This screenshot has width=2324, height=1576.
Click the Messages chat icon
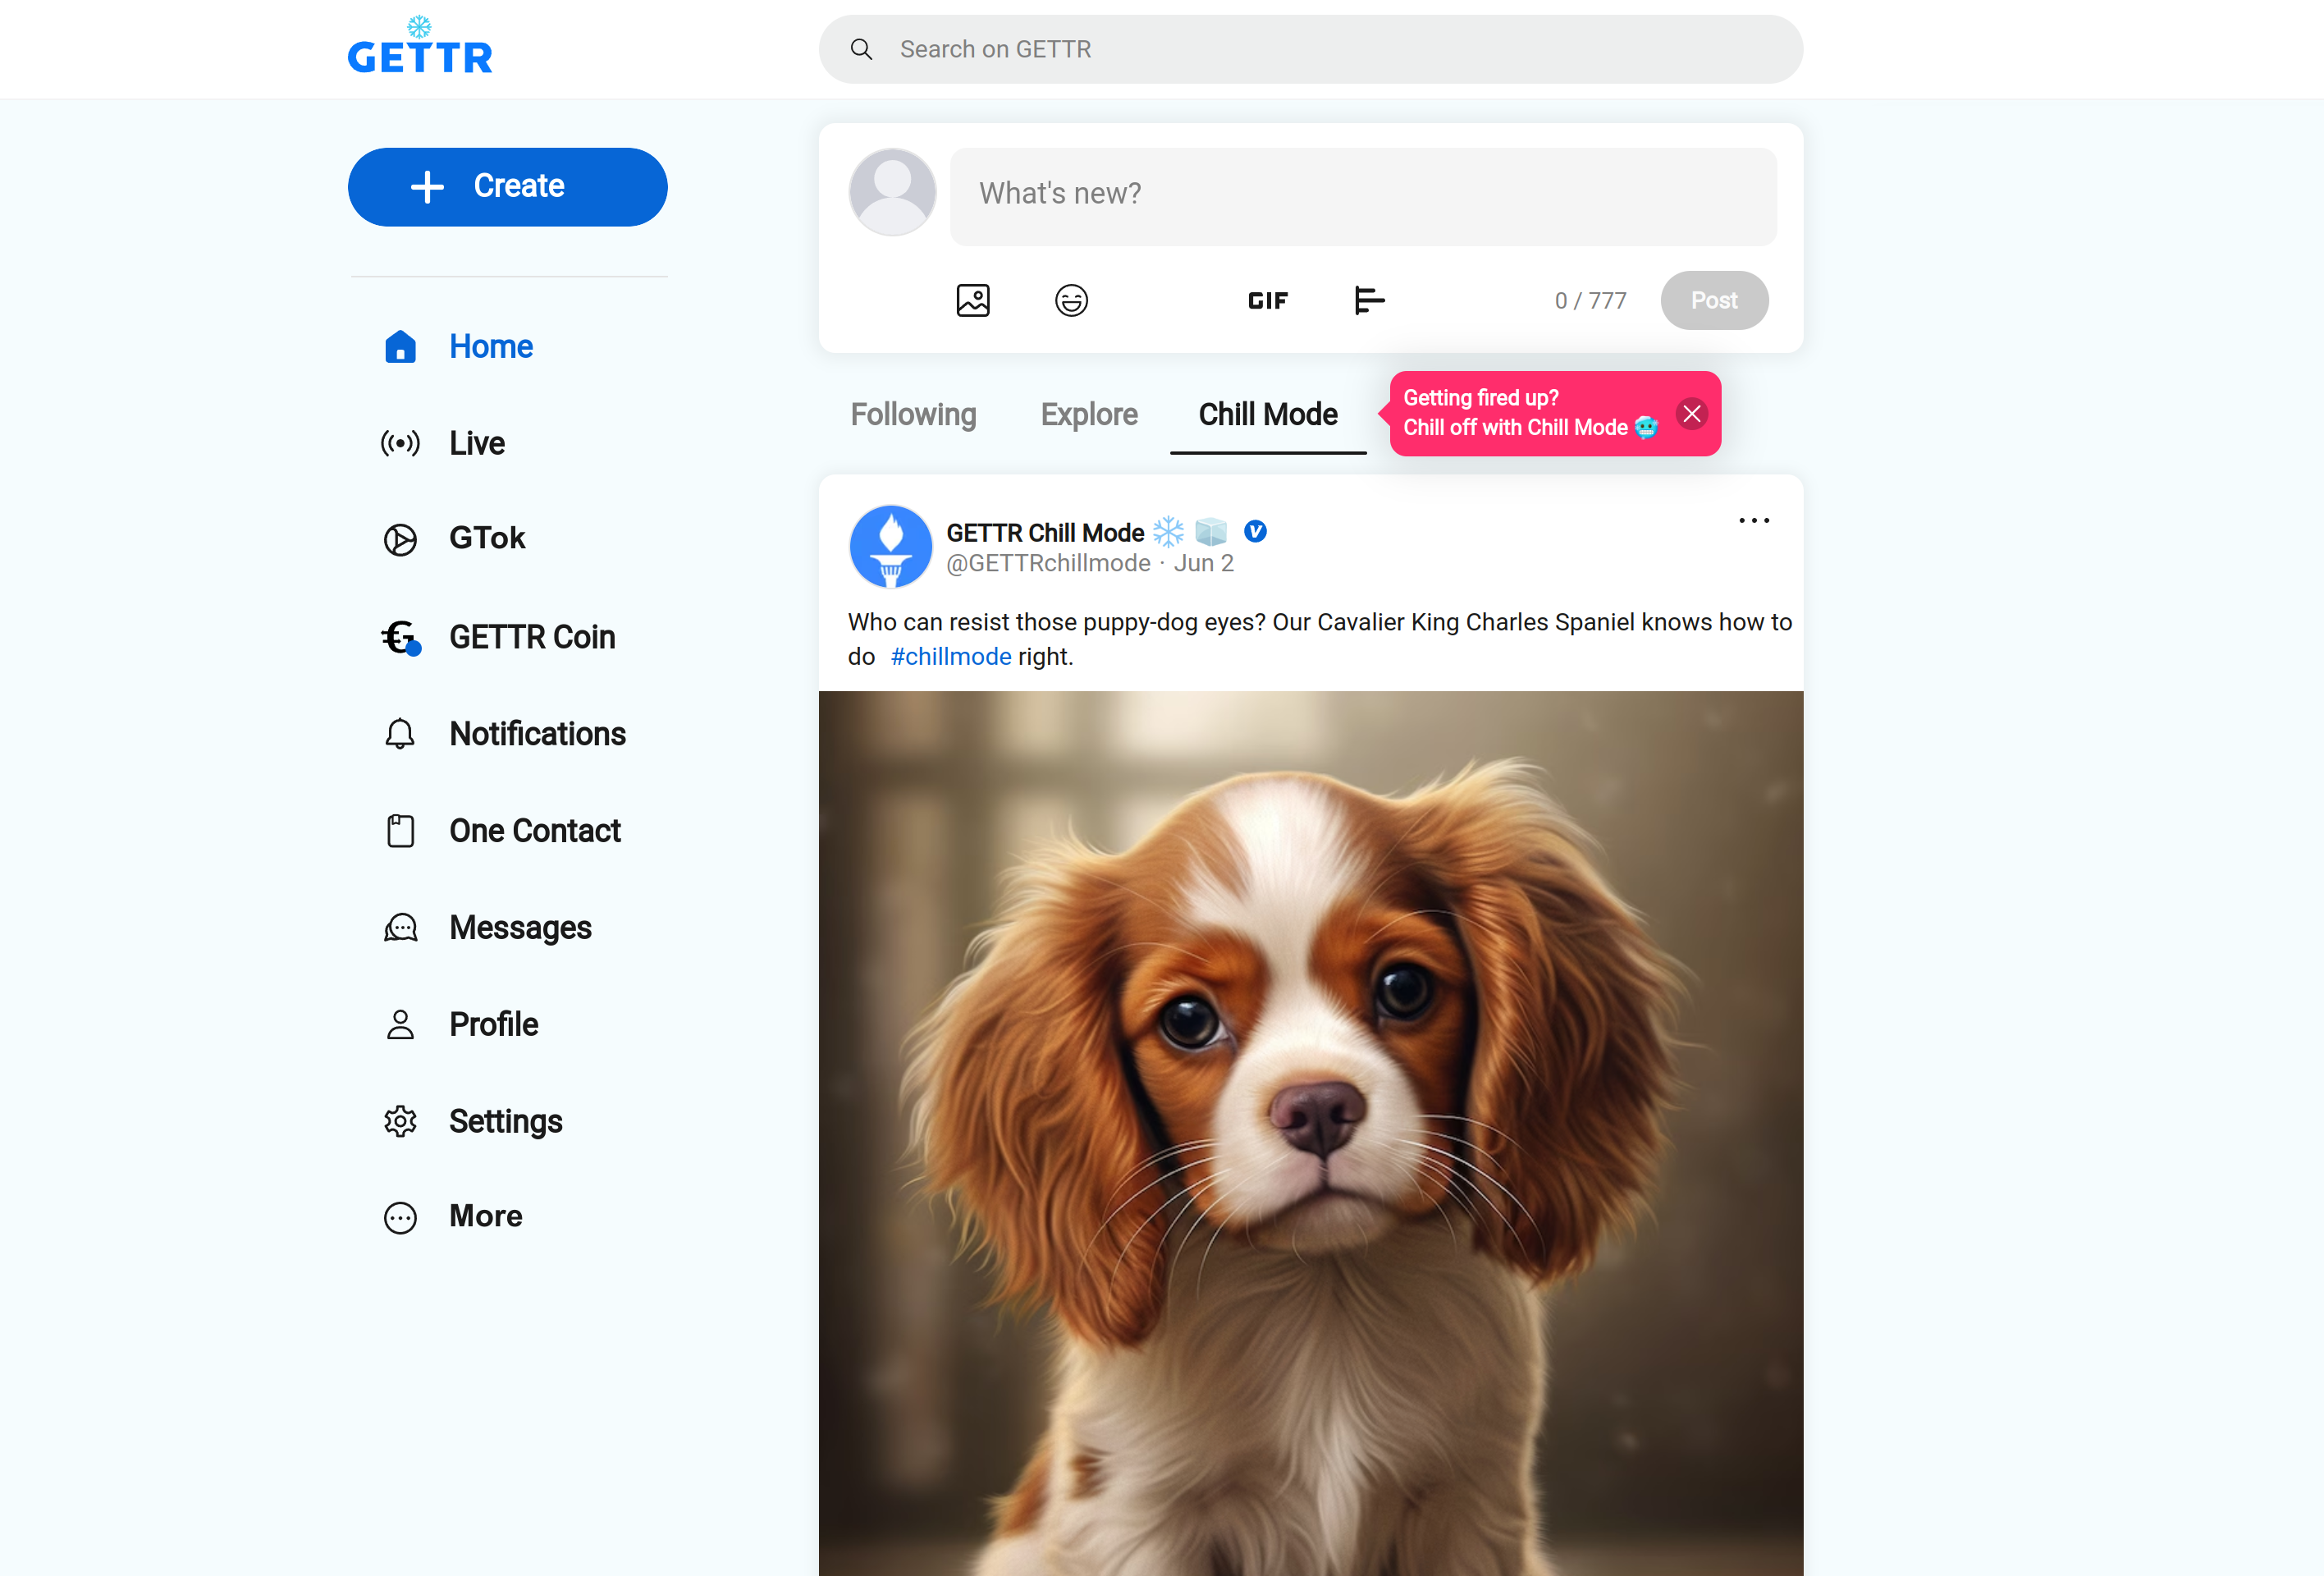point(400,928)
